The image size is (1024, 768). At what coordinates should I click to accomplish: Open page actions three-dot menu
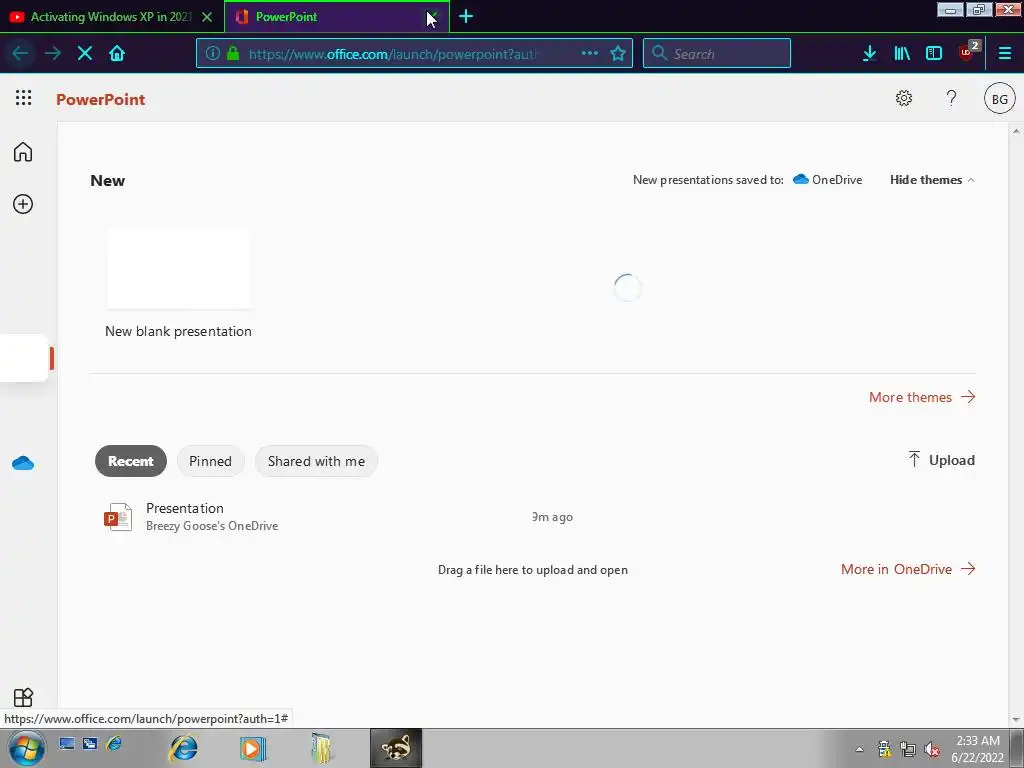(x=590, y=53)
